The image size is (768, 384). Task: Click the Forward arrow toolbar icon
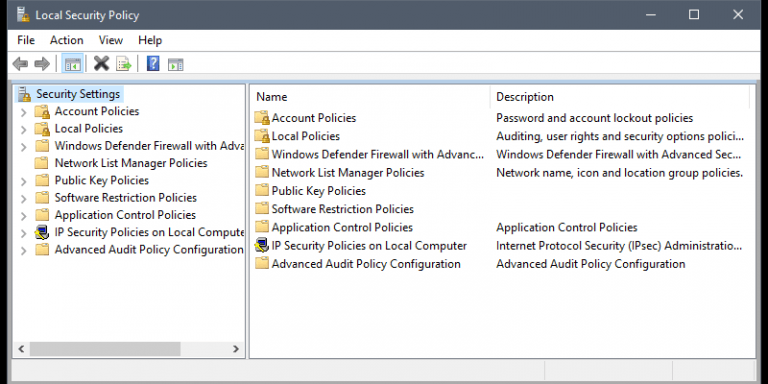click(x=42, y=64)
